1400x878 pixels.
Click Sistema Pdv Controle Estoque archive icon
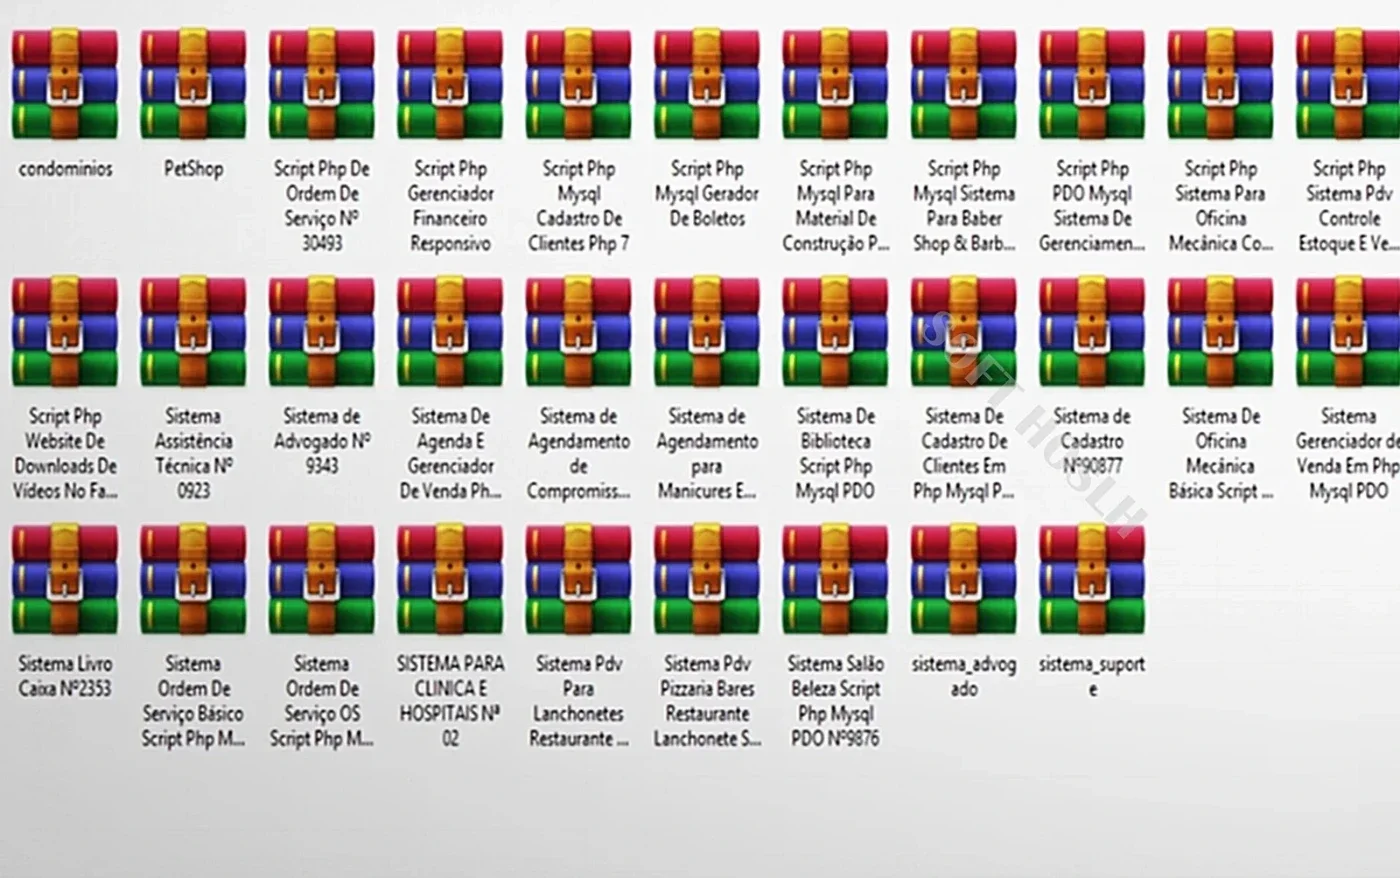[x=1348, y=84]
